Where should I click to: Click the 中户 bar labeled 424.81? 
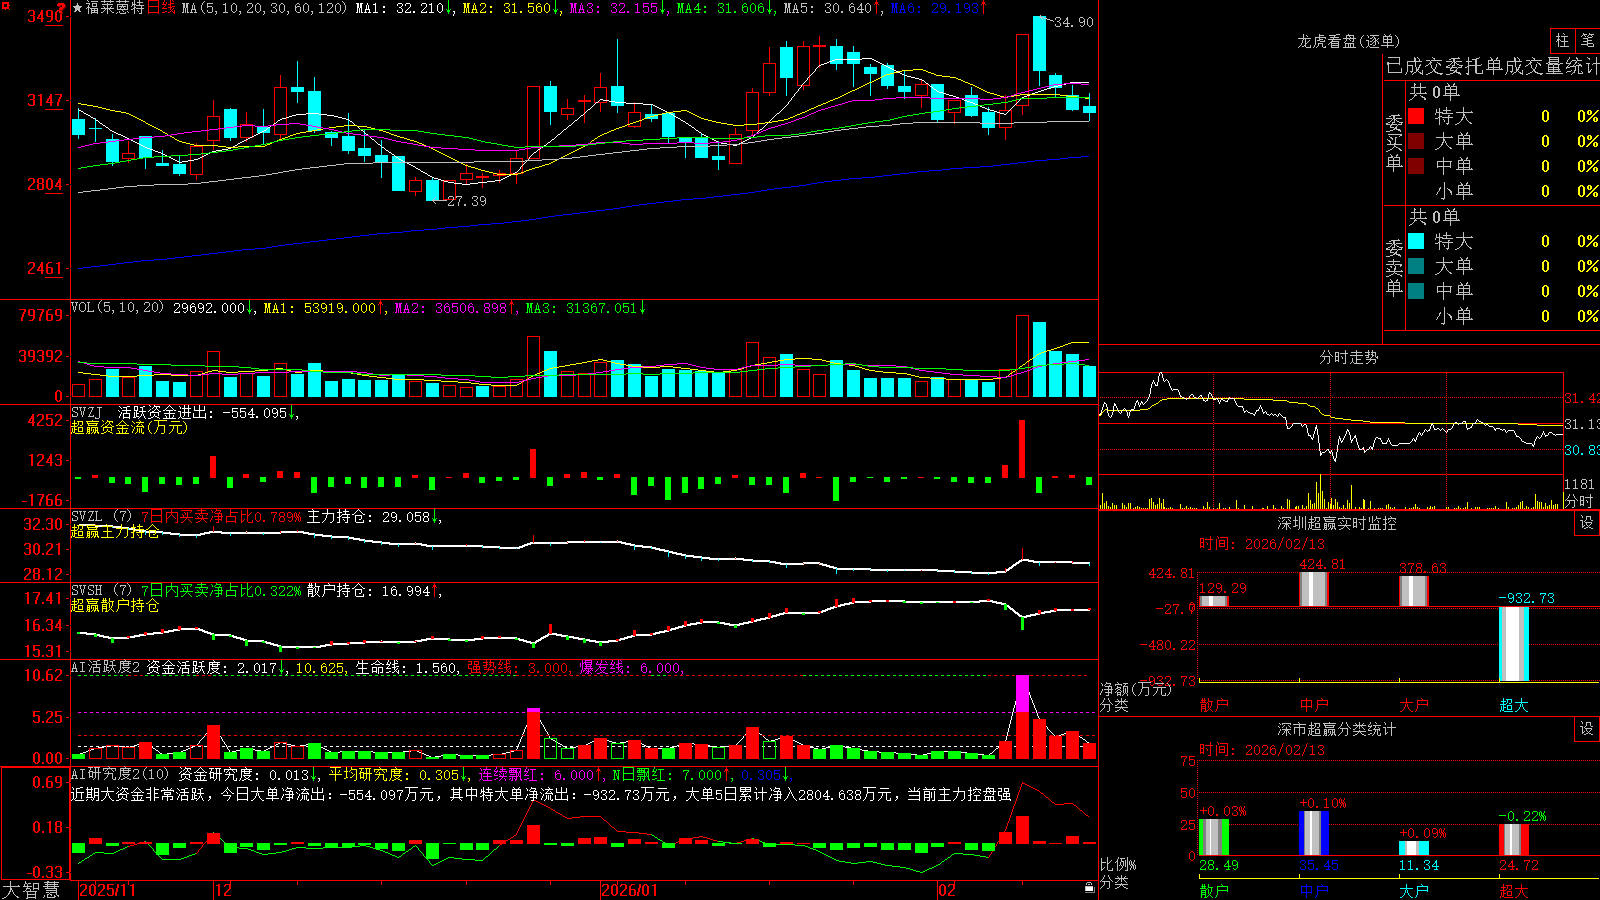click(1313, 589)
